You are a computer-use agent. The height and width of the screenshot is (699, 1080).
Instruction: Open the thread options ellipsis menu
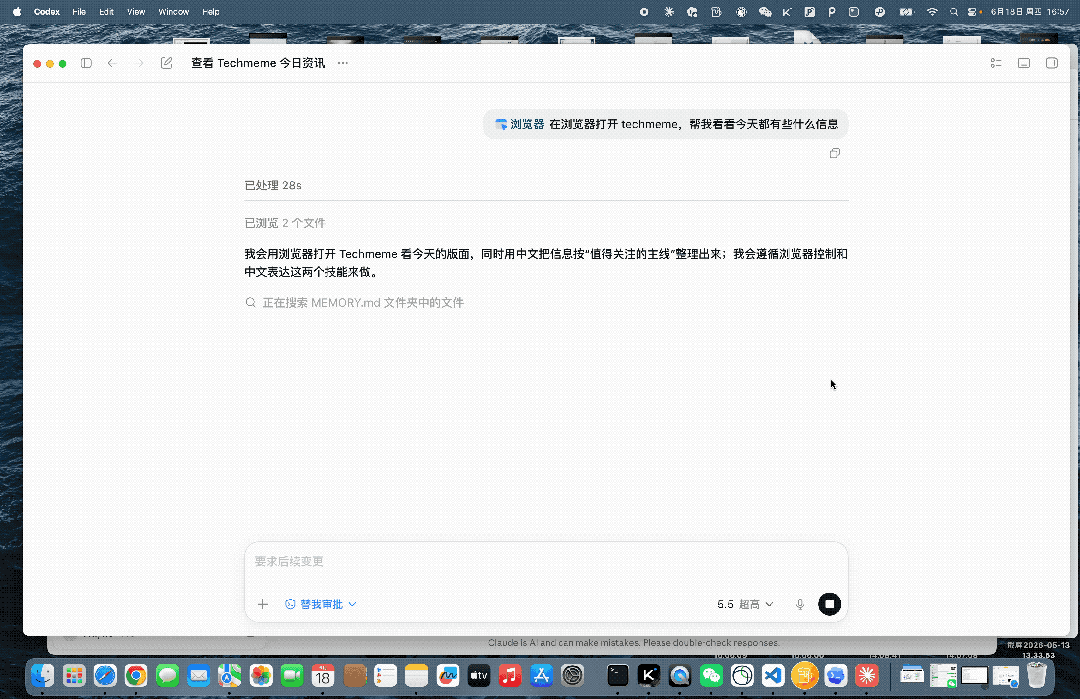(342, 63)
